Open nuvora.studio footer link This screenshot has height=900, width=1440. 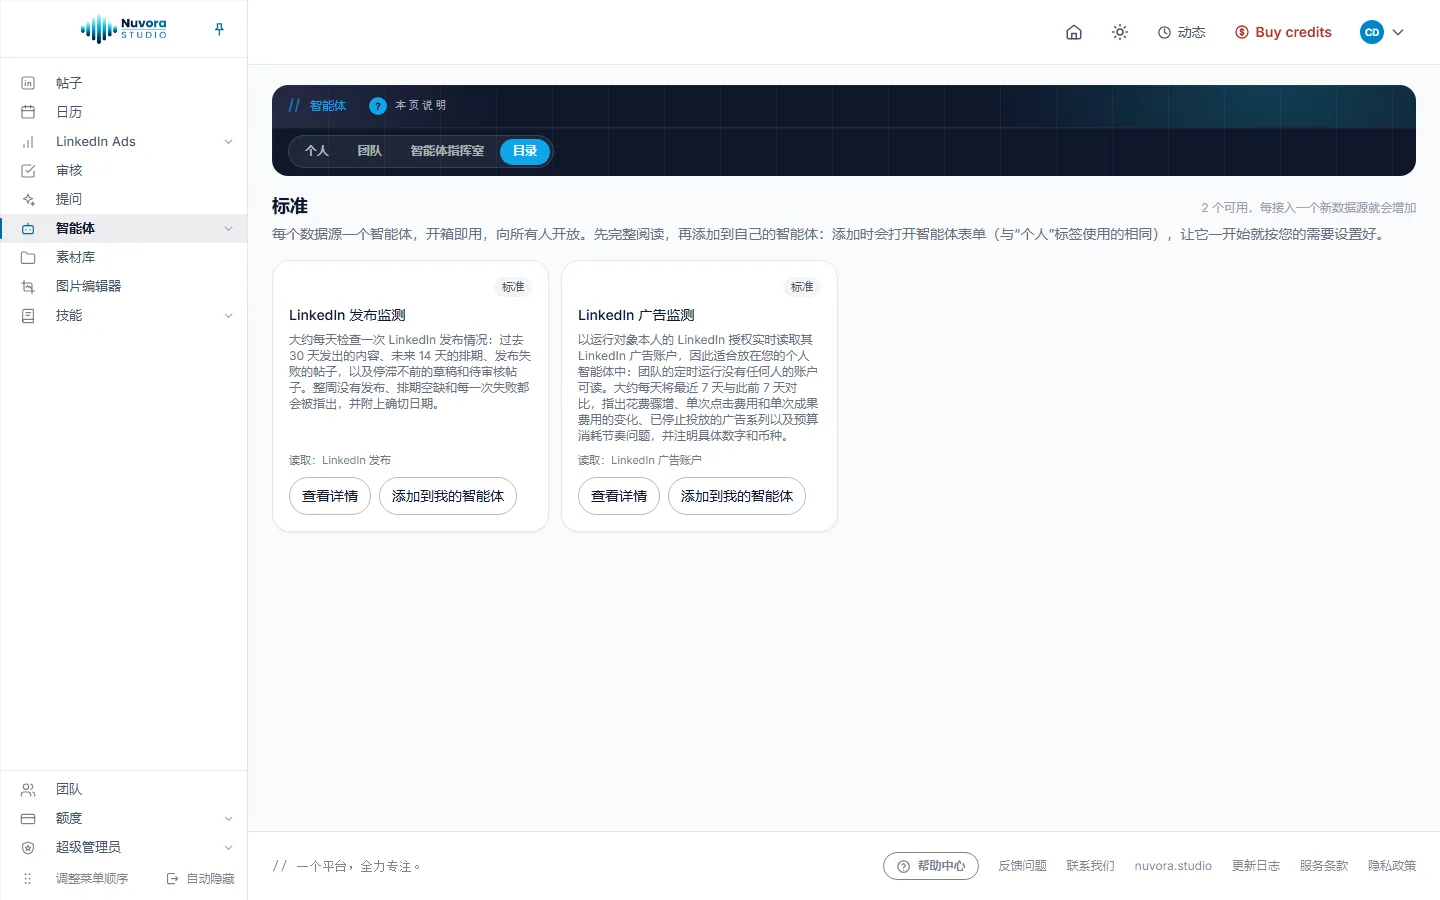point(1173,866)
